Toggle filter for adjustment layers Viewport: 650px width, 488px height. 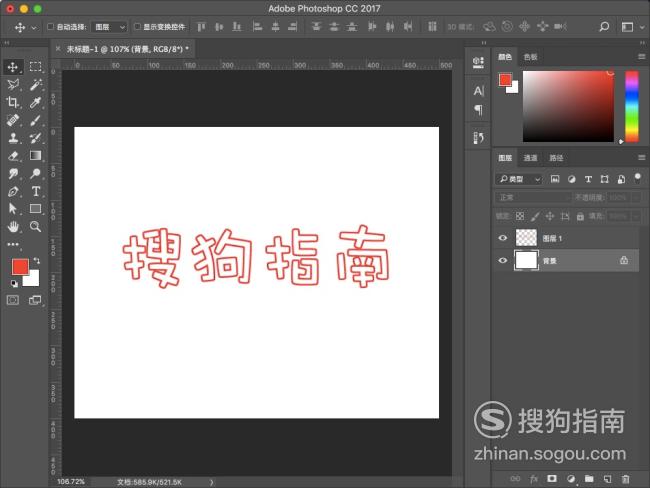(572, 179)
